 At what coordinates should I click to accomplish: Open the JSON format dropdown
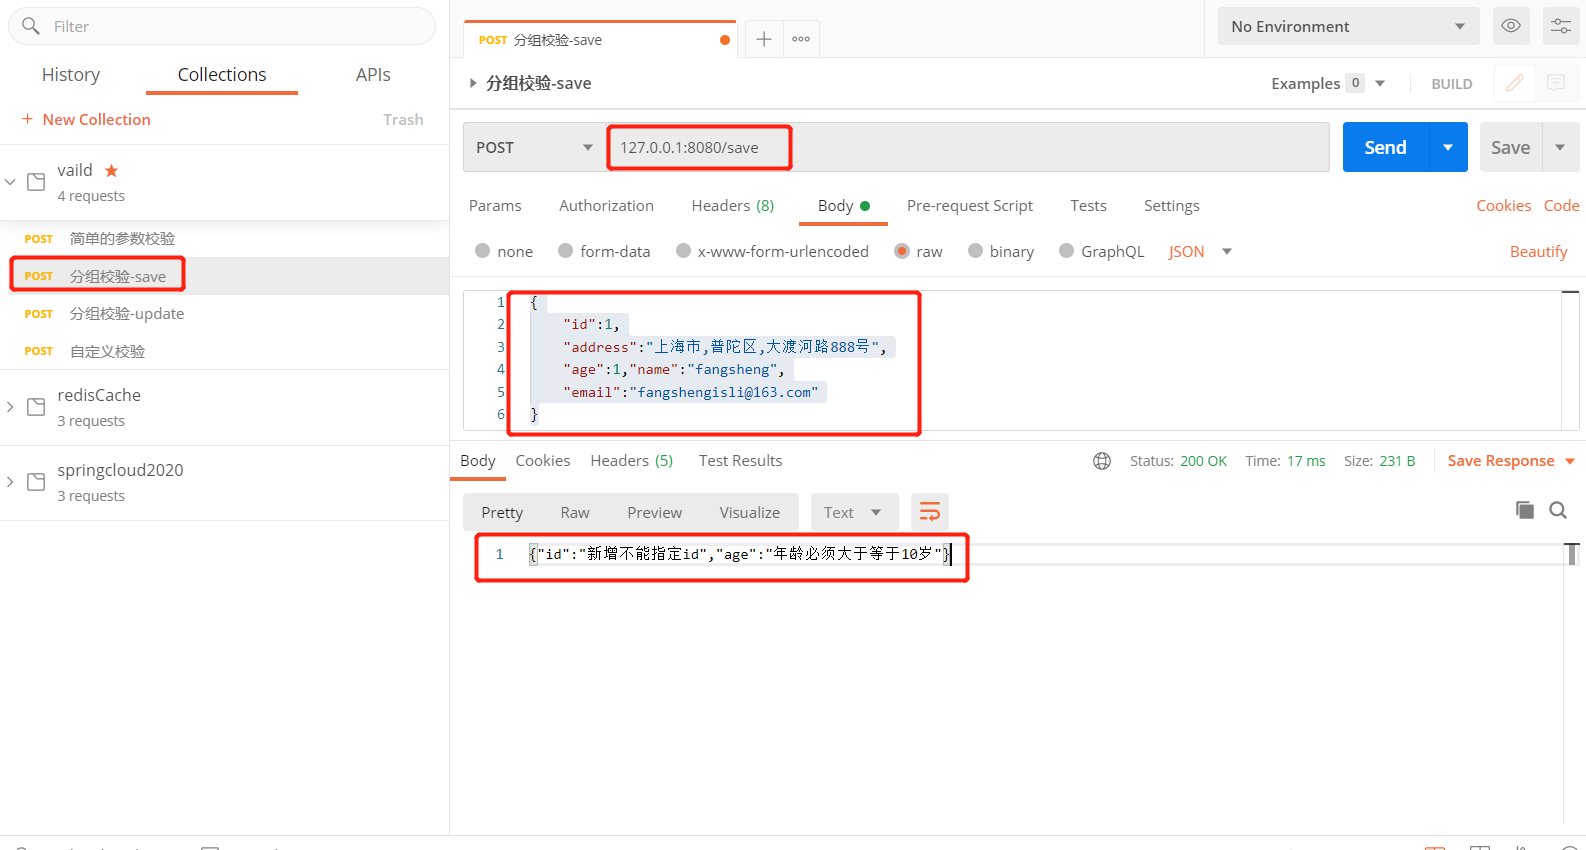[1200, 252]
